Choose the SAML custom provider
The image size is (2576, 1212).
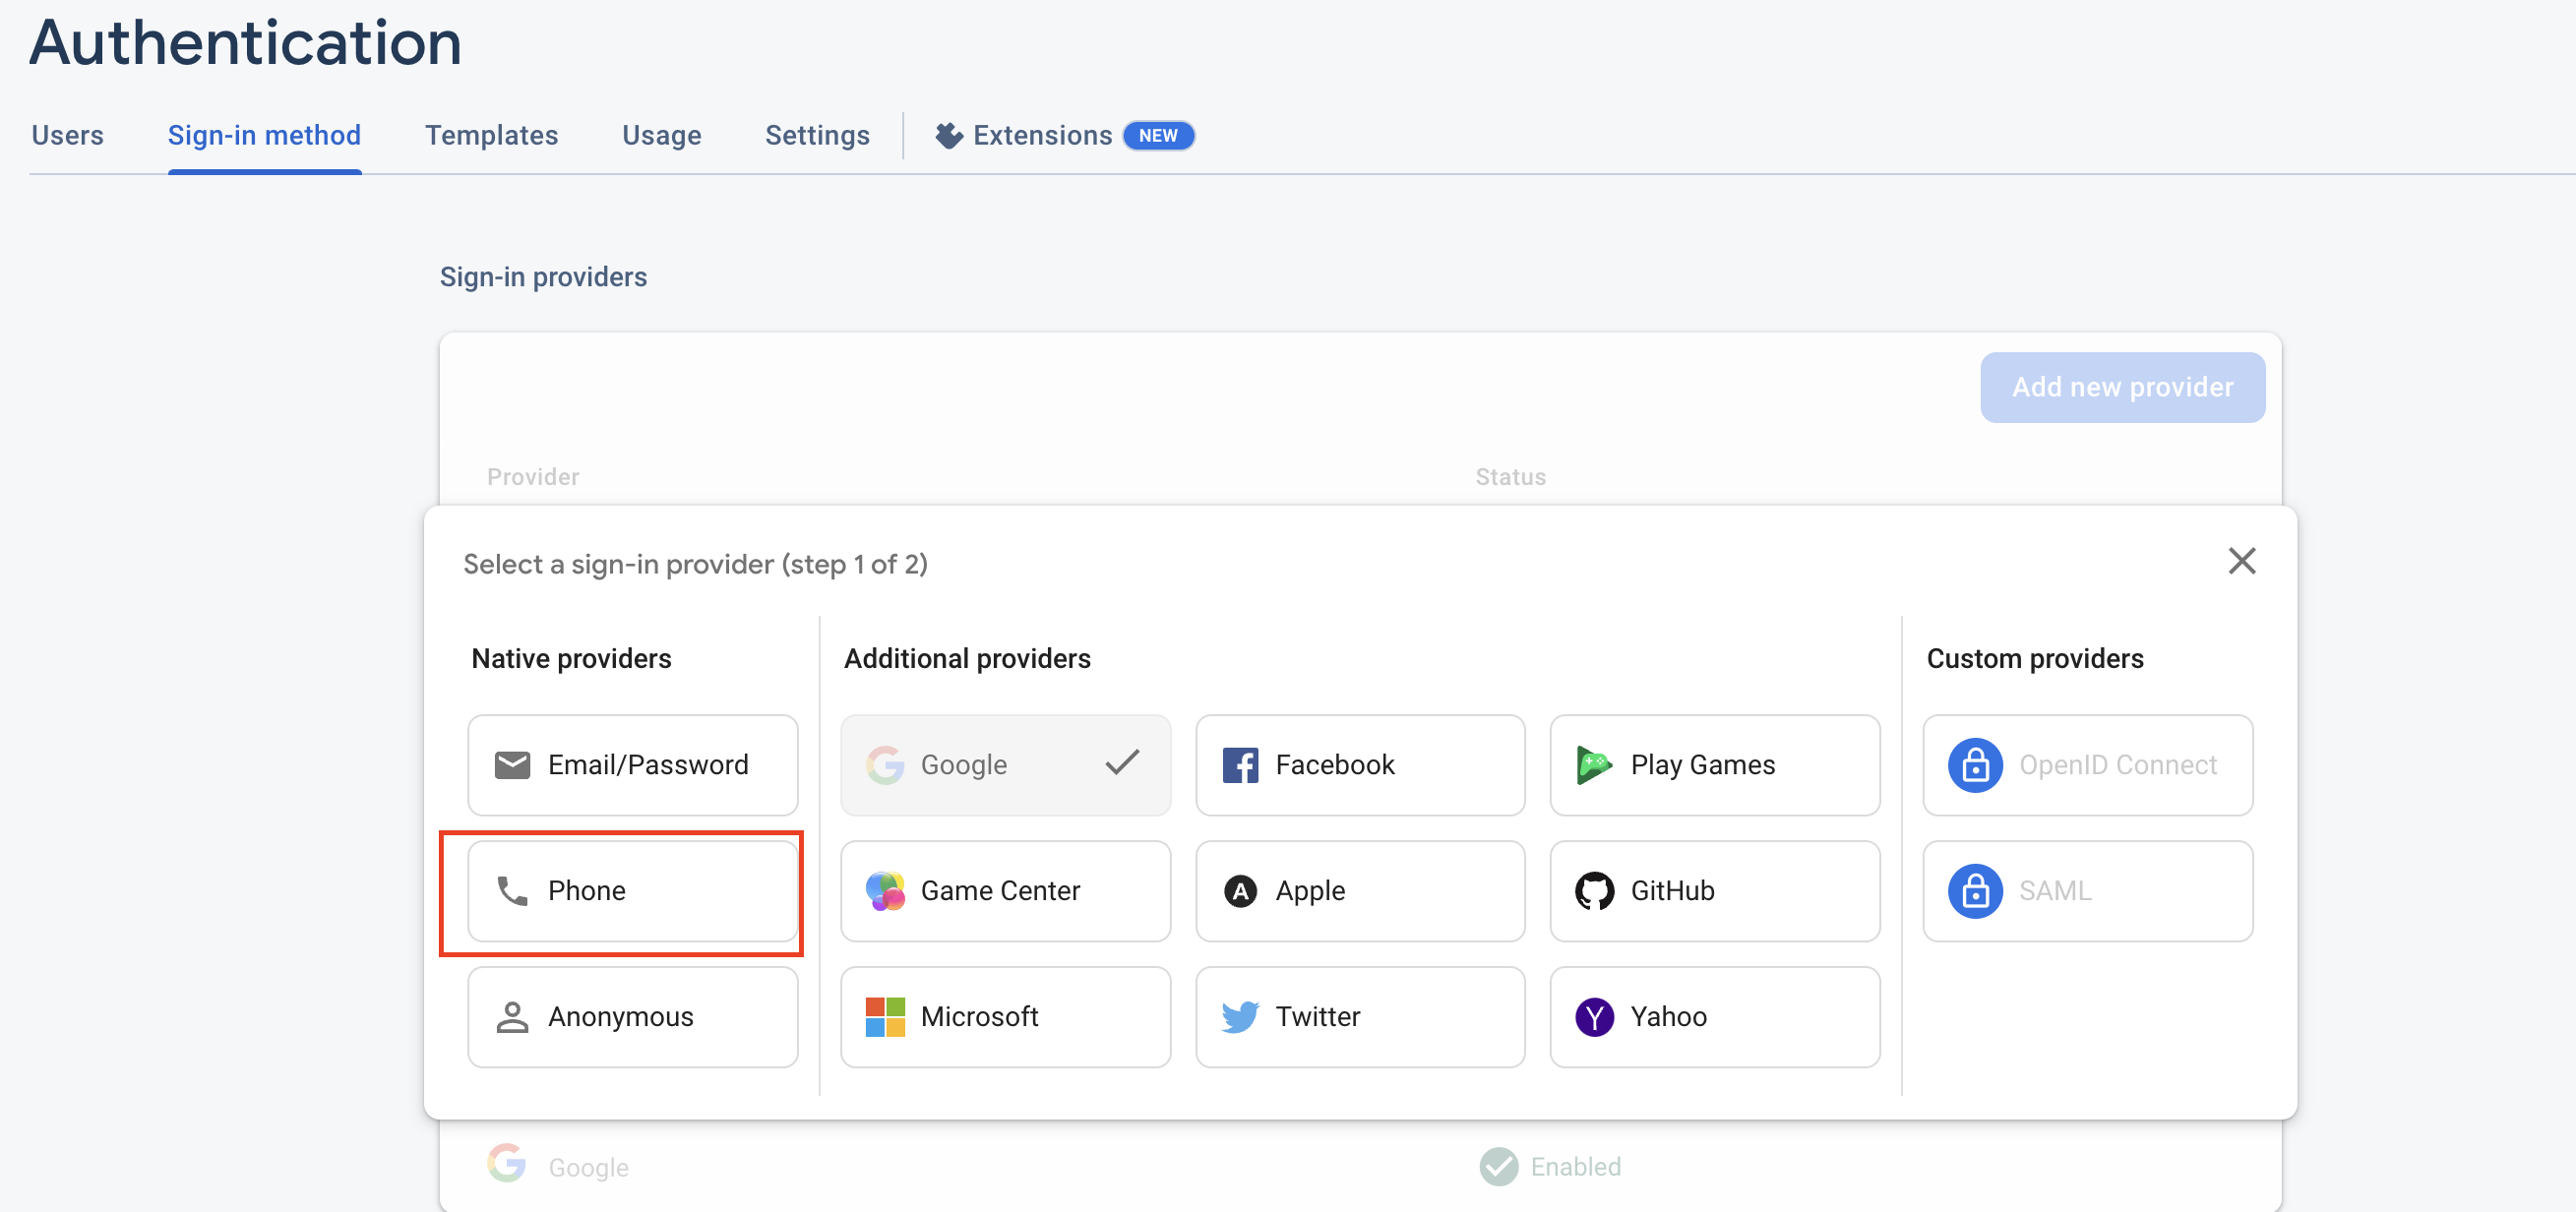coord(2087,890)
